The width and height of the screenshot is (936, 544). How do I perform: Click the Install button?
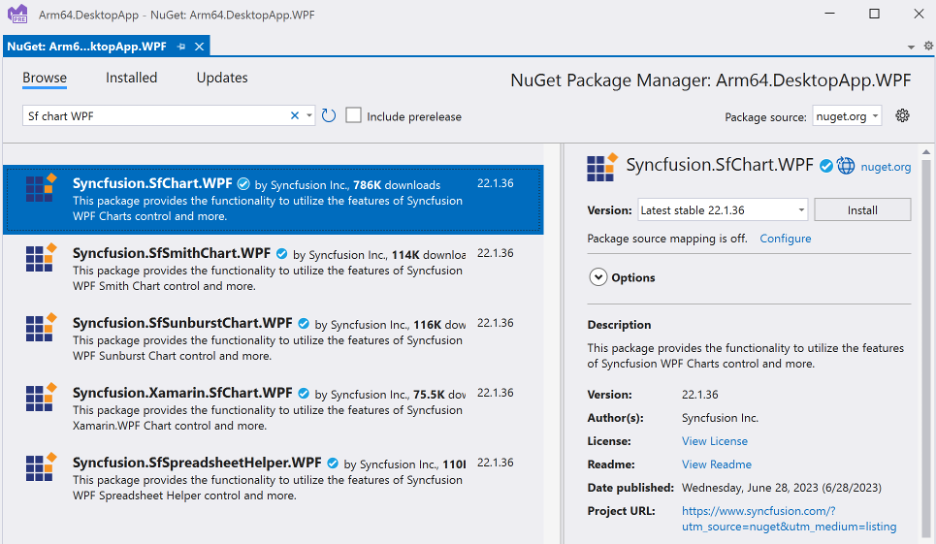863,210
